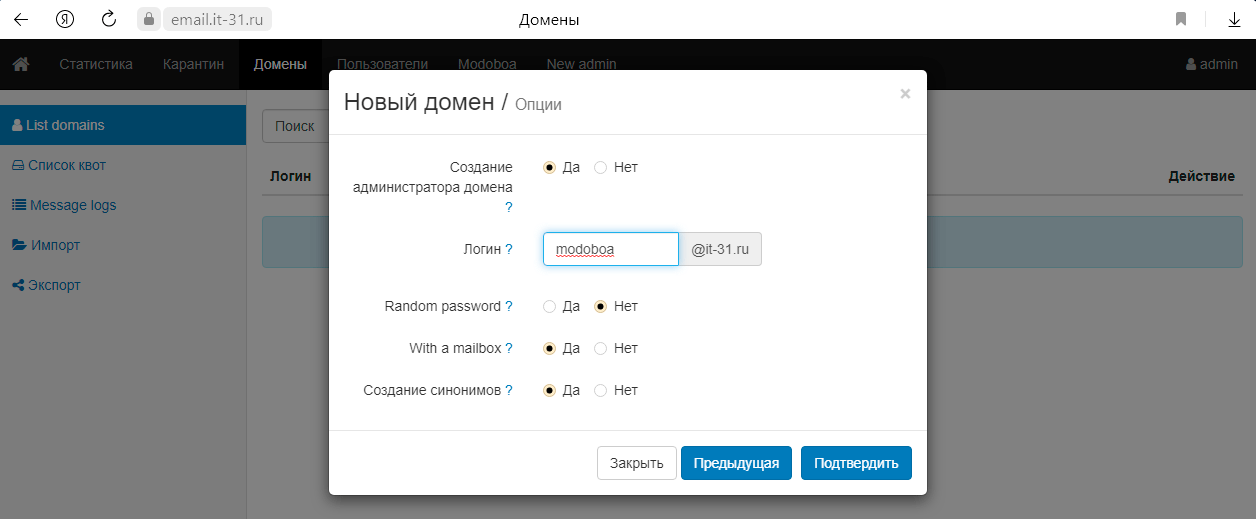Click help icon next to Random password
1256x519 pixels.
pos(509,306)
